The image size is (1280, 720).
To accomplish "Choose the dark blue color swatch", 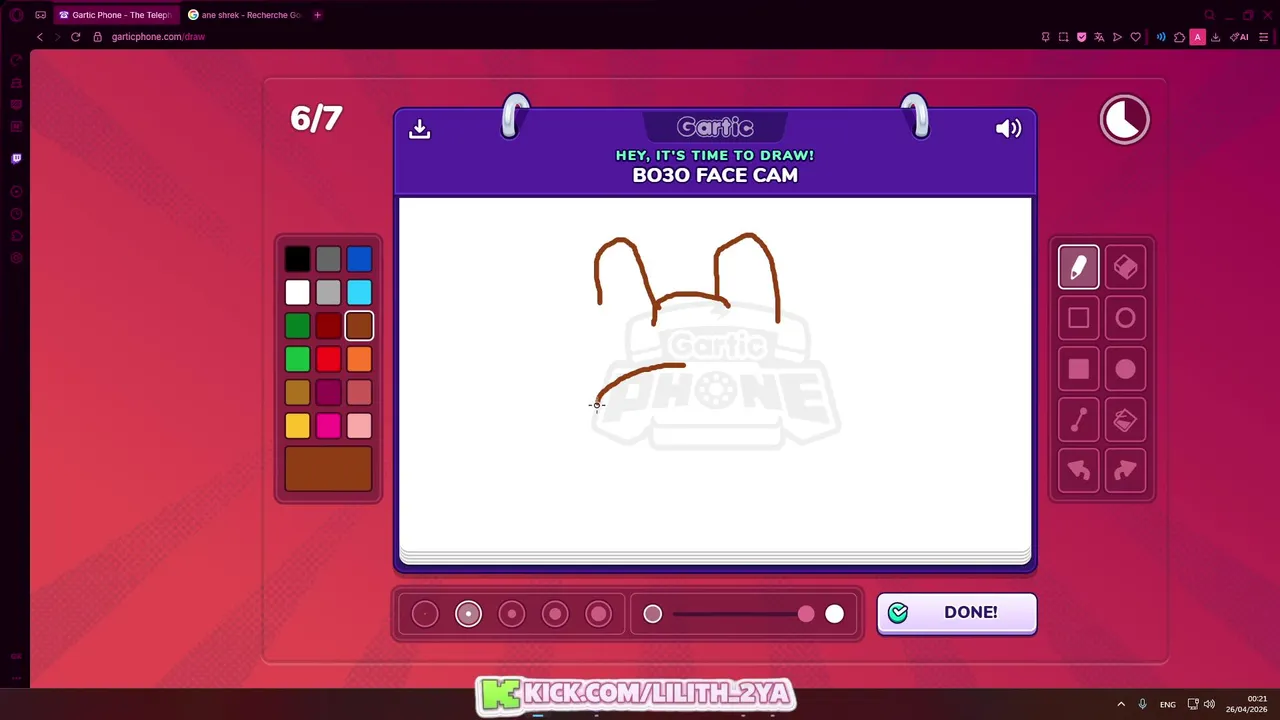I will pyautogui.click(x=359, y=259).
